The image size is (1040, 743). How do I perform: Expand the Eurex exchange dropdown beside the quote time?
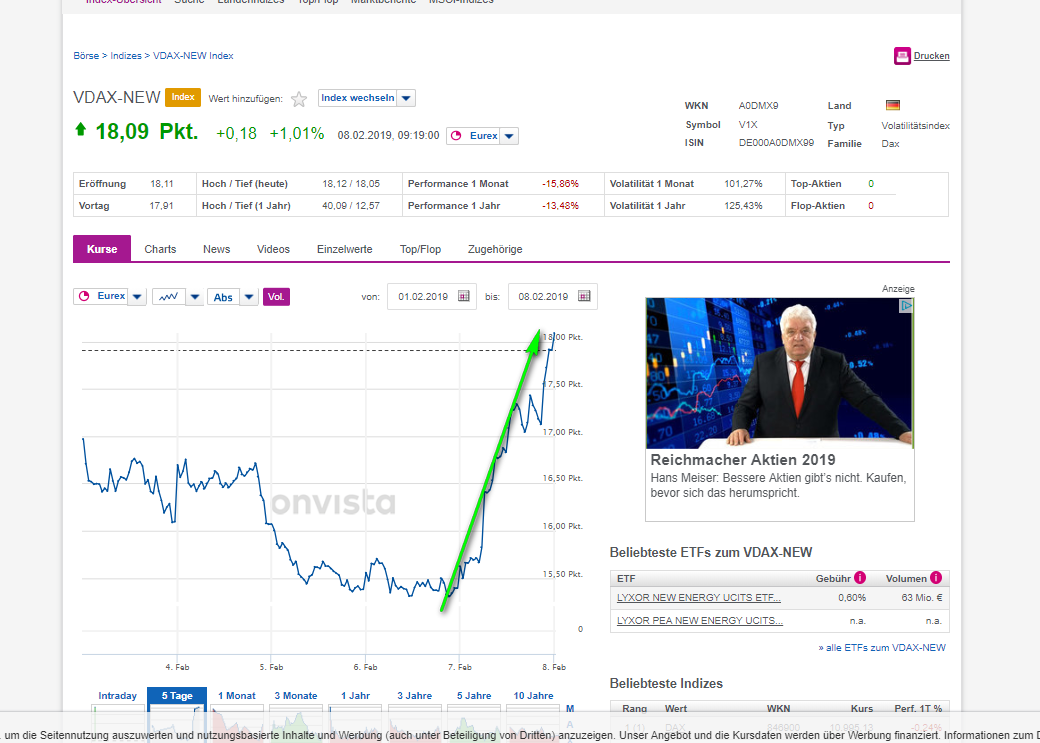pyautogui.click(x=509, y=136)
